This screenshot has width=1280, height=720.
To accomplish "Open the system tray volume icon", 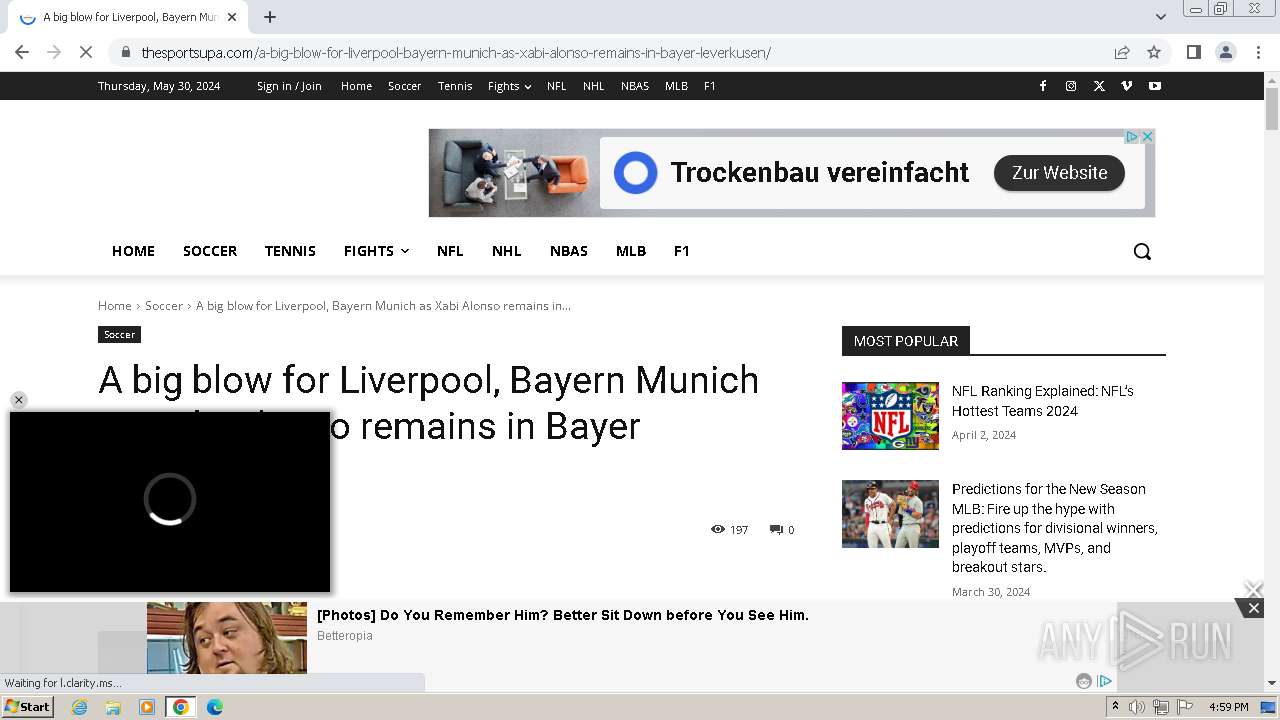I will (x=1137, y=707).
